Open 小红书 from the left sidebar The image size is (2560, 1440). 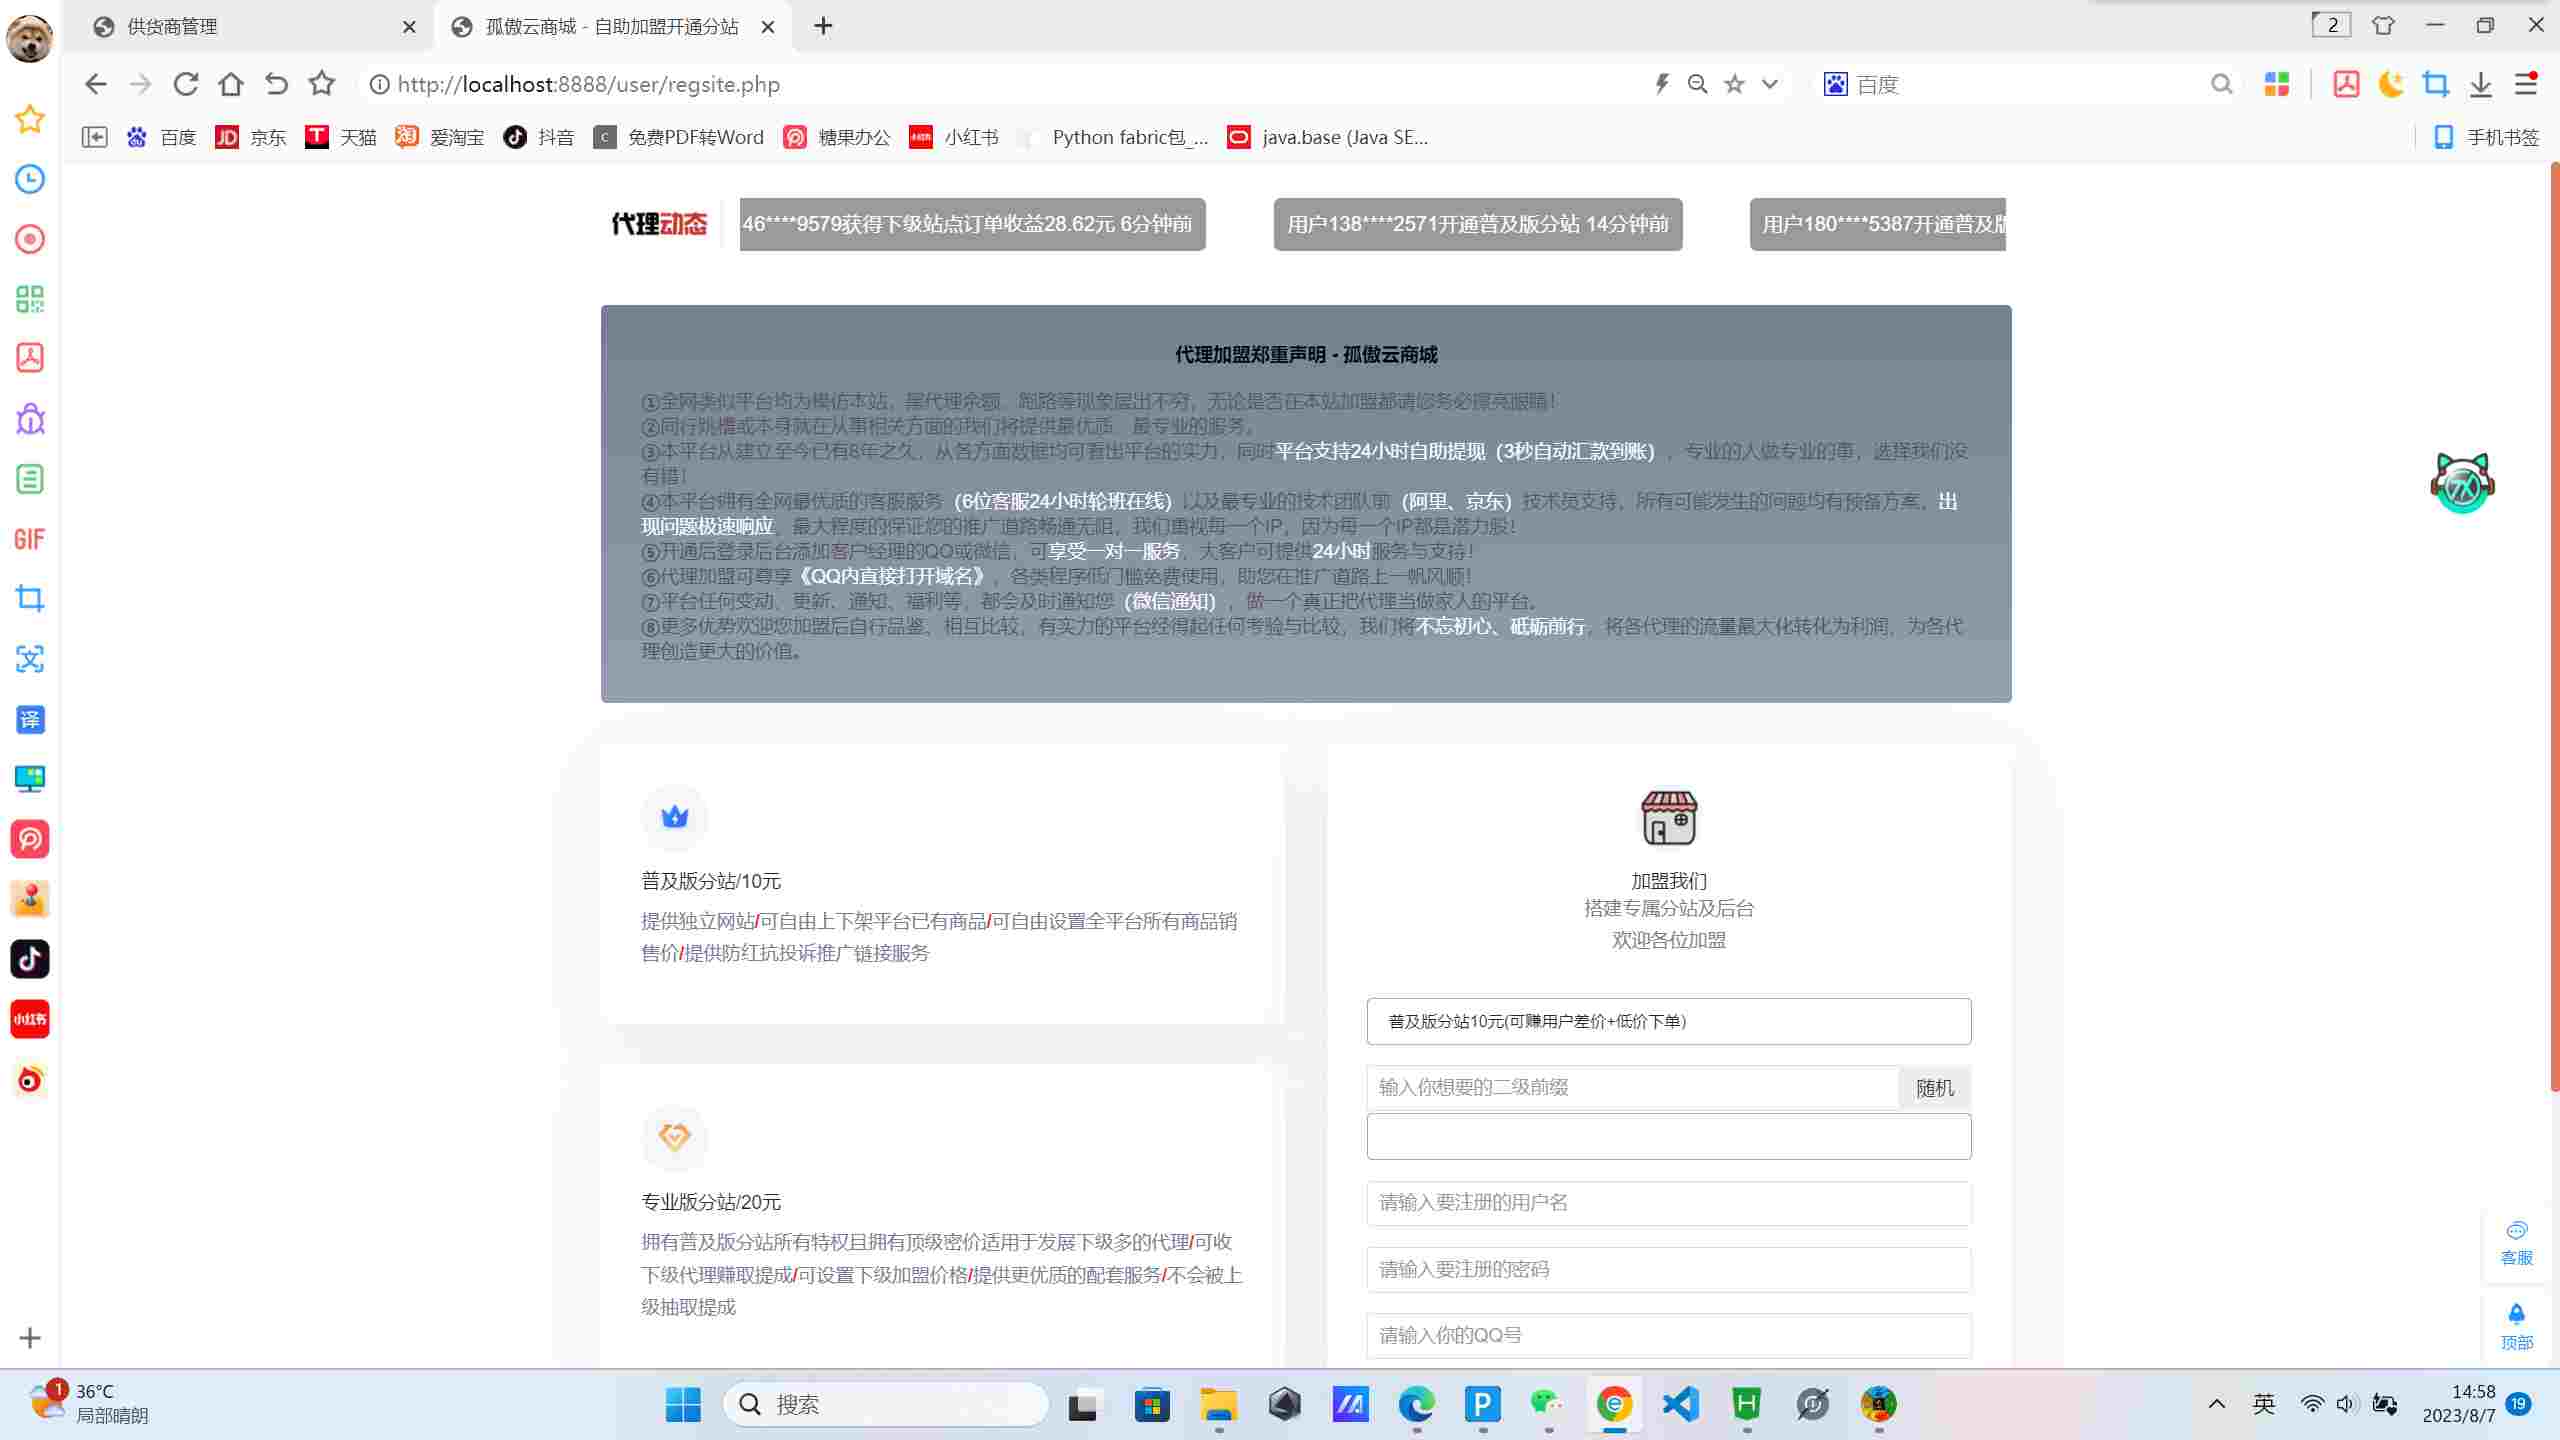tap(30, 1019)
